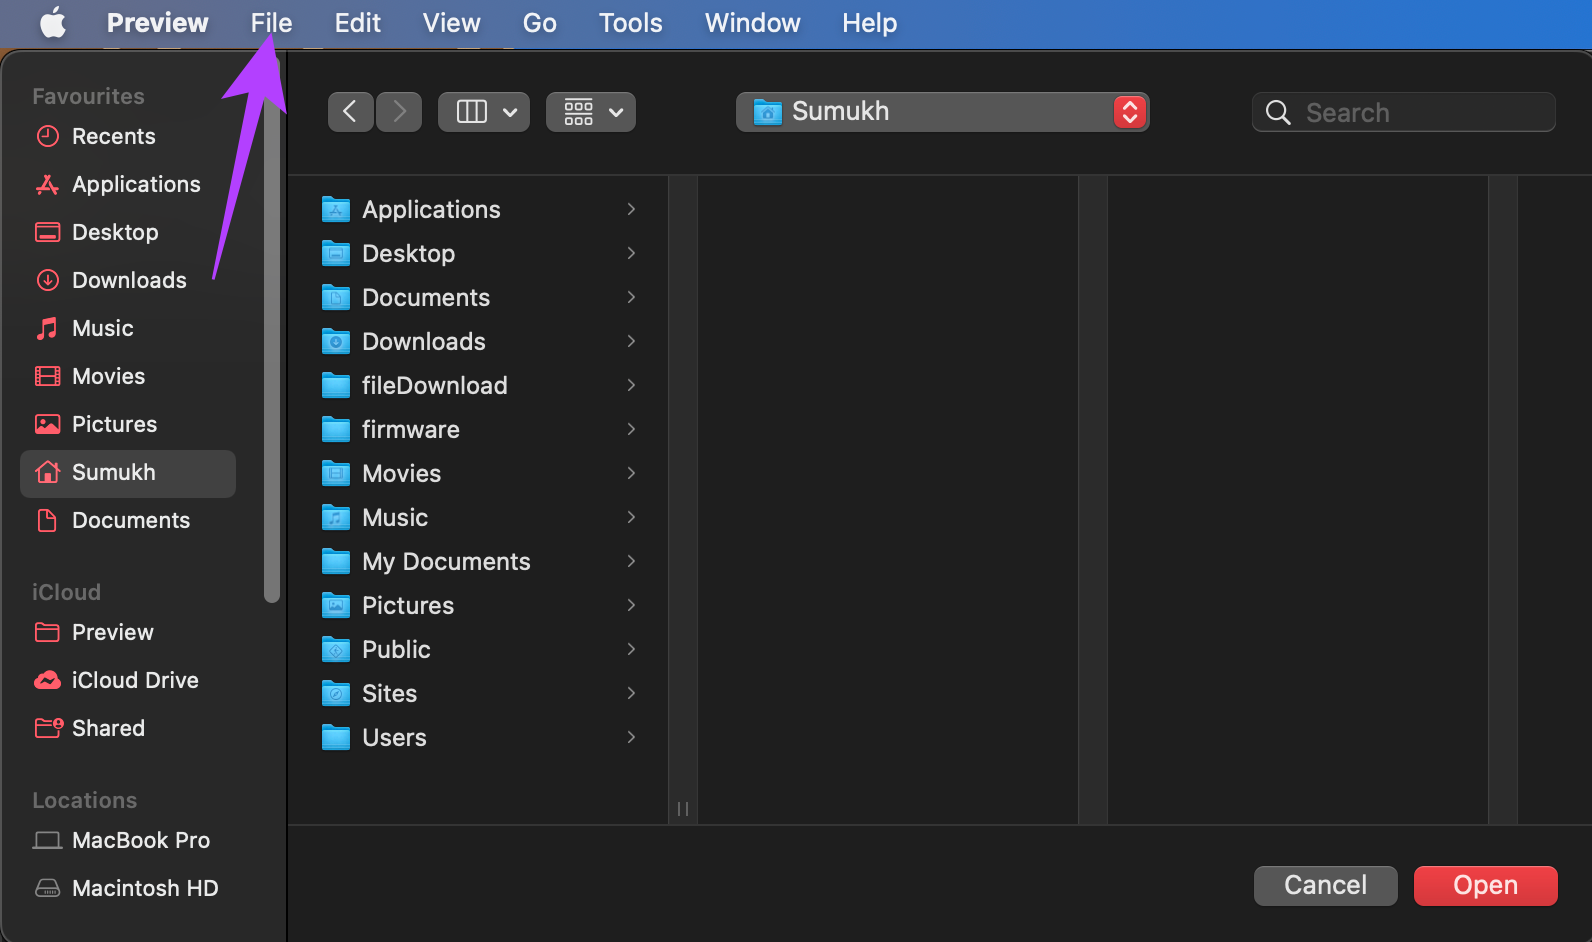Screen dimensions: 1592x942
Task: Click the Cancel button
Action: pos(1325,886)
